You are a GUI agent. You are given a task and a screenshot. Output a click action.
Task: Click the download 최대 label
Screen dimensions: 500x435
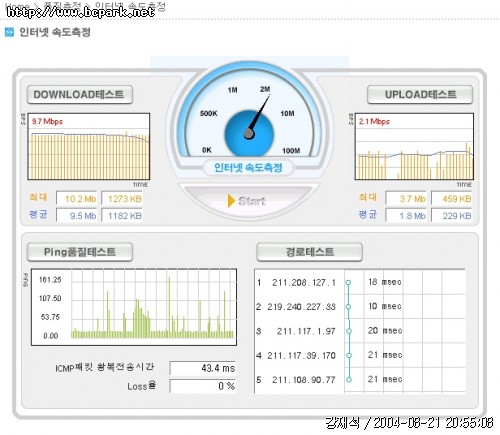coord(38,197)
